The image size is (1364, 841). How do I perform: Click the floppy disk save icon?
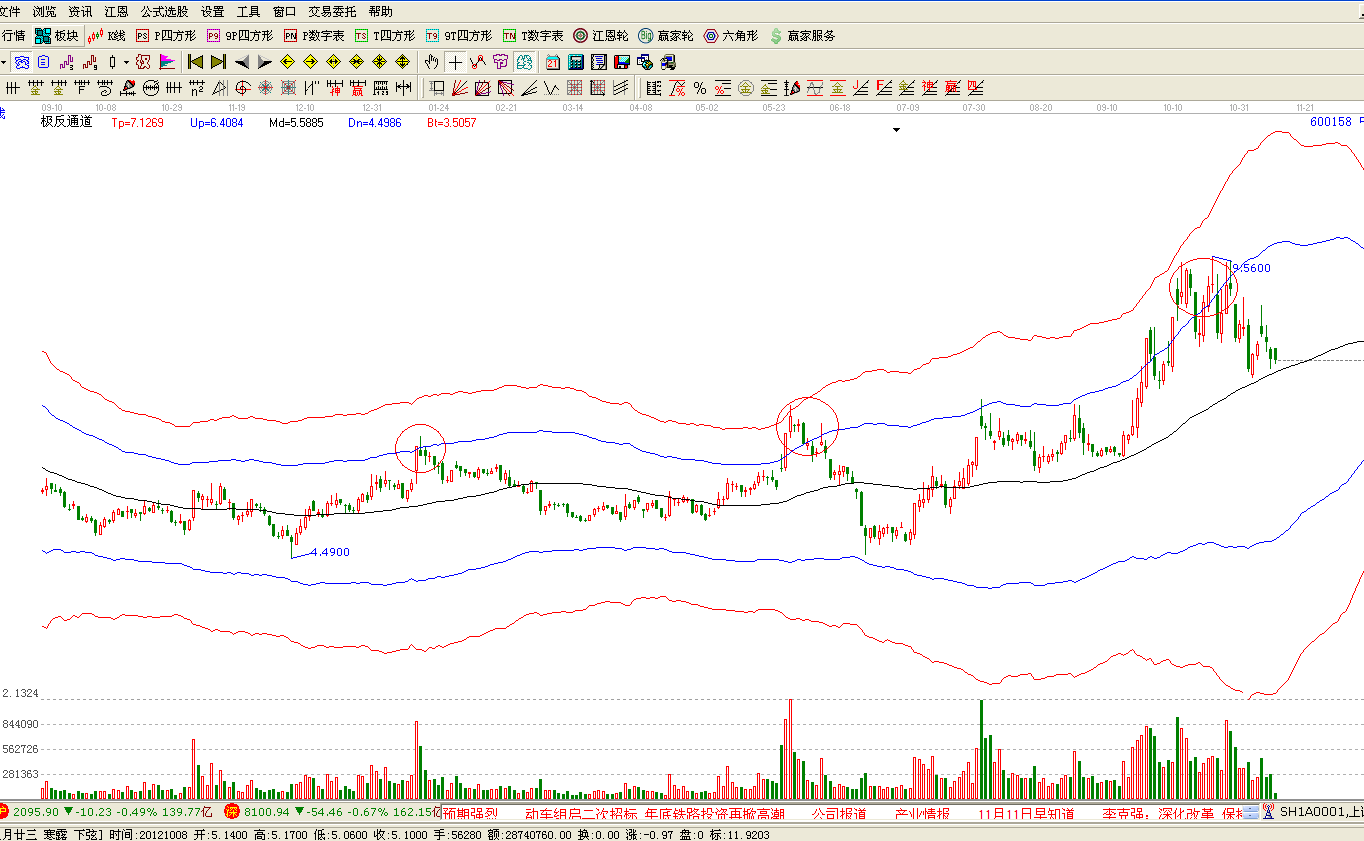pyautogui.click(x=622, y=62)
